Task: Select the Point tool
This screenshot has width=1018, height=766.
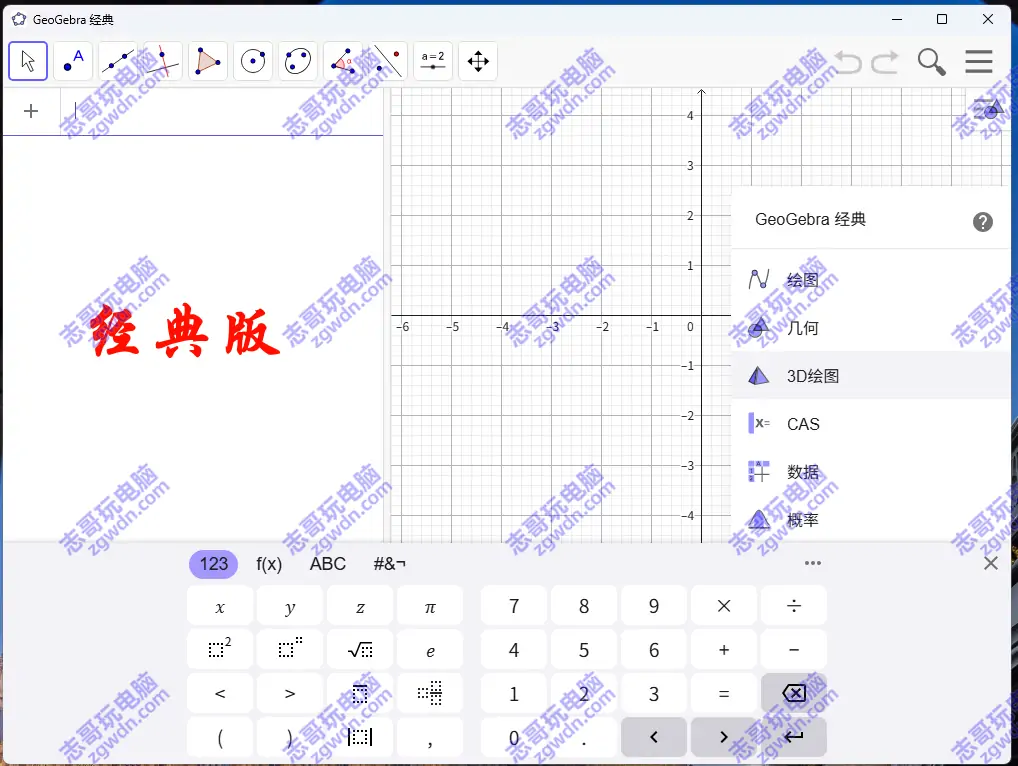Action: [x=73, y=62]
